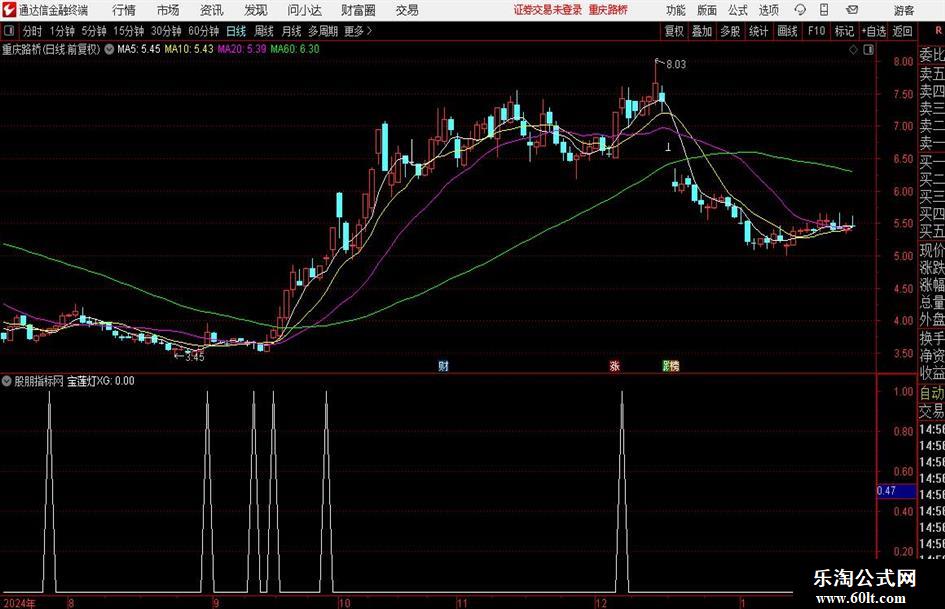
Task: Click the 返回 back button
Action: pyautogui.click(x=902, y=31)
